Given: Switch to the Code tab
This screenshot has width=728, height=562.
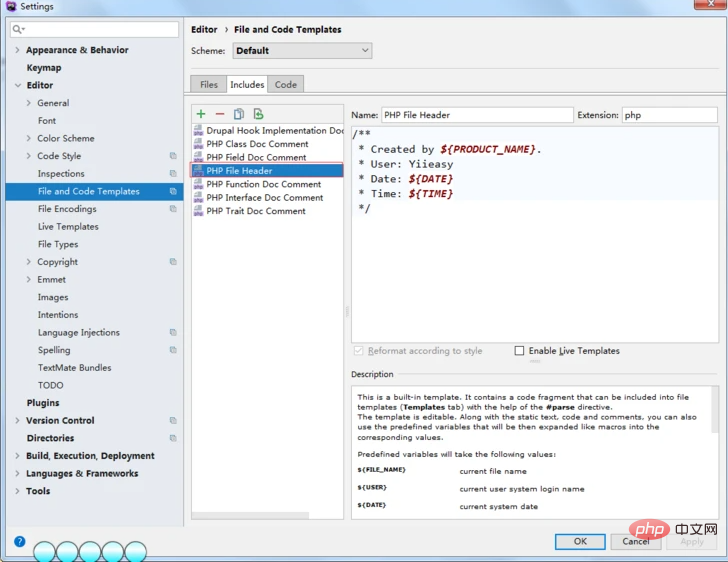Looking at the screenshot, I should pyautogui.click(x=285, y=85).
